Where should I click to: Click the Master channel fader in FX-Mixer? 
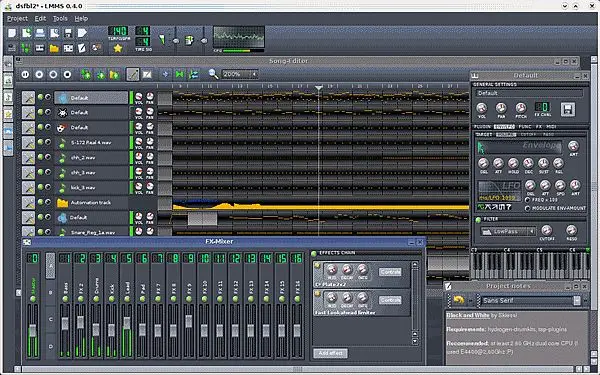33,331
